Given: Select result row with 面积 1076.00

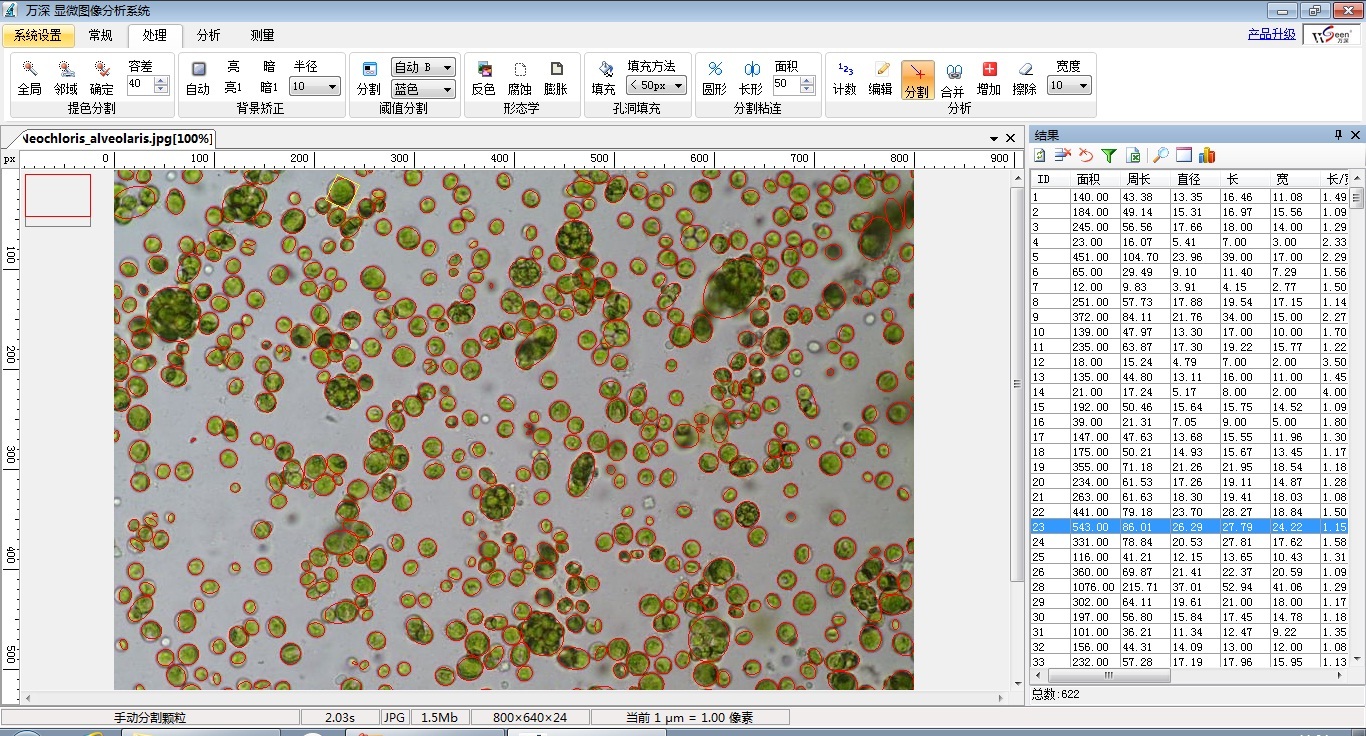Looking at the screenshot, I should click(1189, 587).
